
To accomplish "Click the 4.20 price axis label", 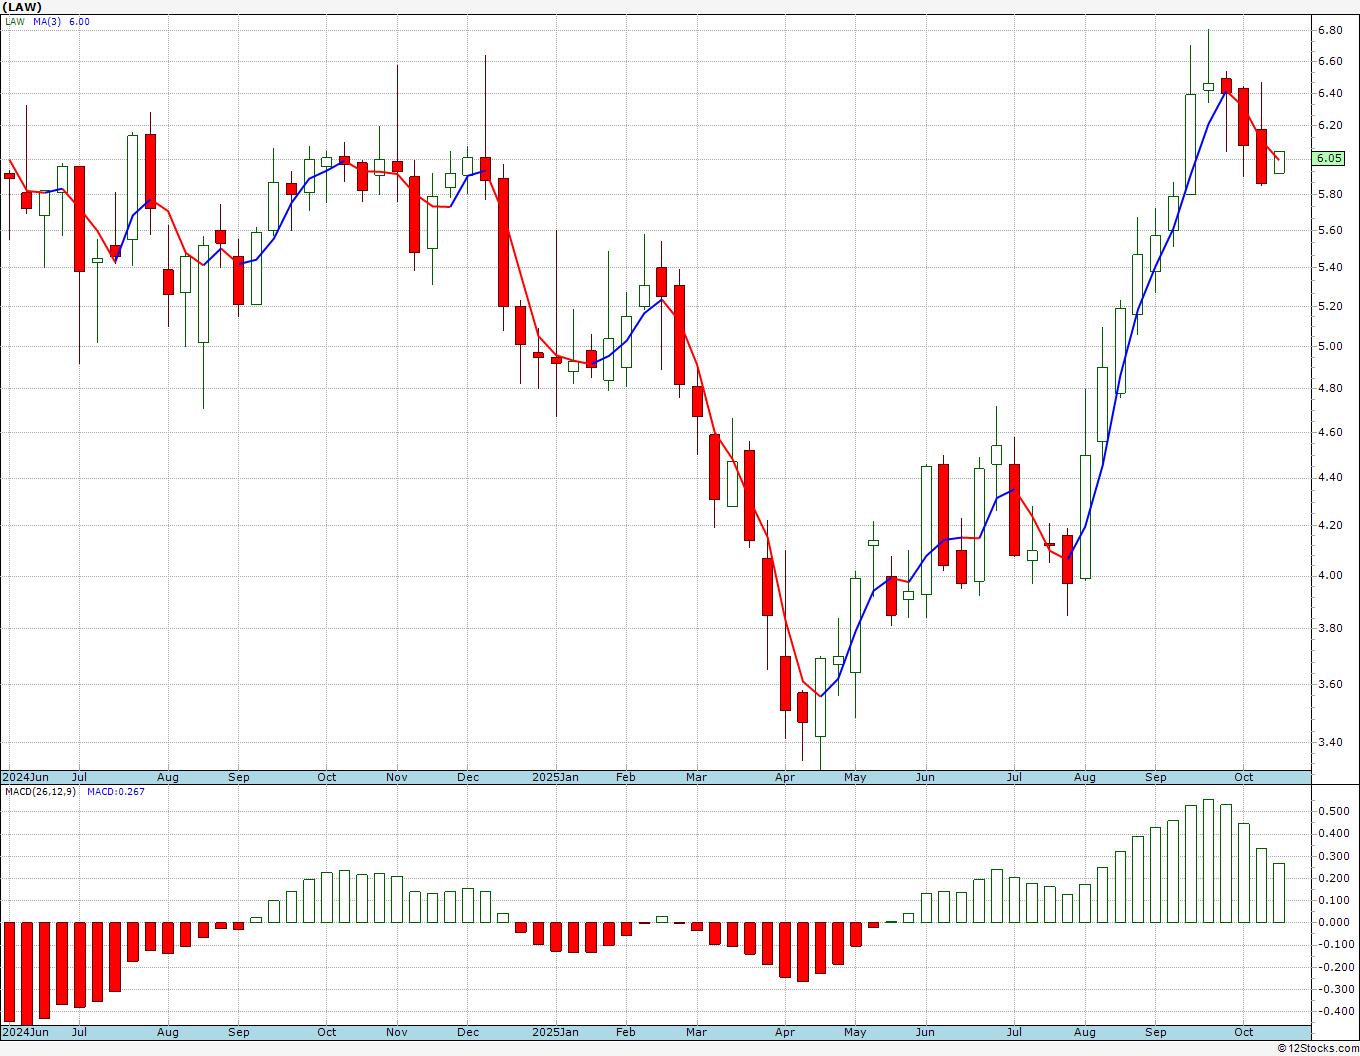I will [x=1329, y=525].
